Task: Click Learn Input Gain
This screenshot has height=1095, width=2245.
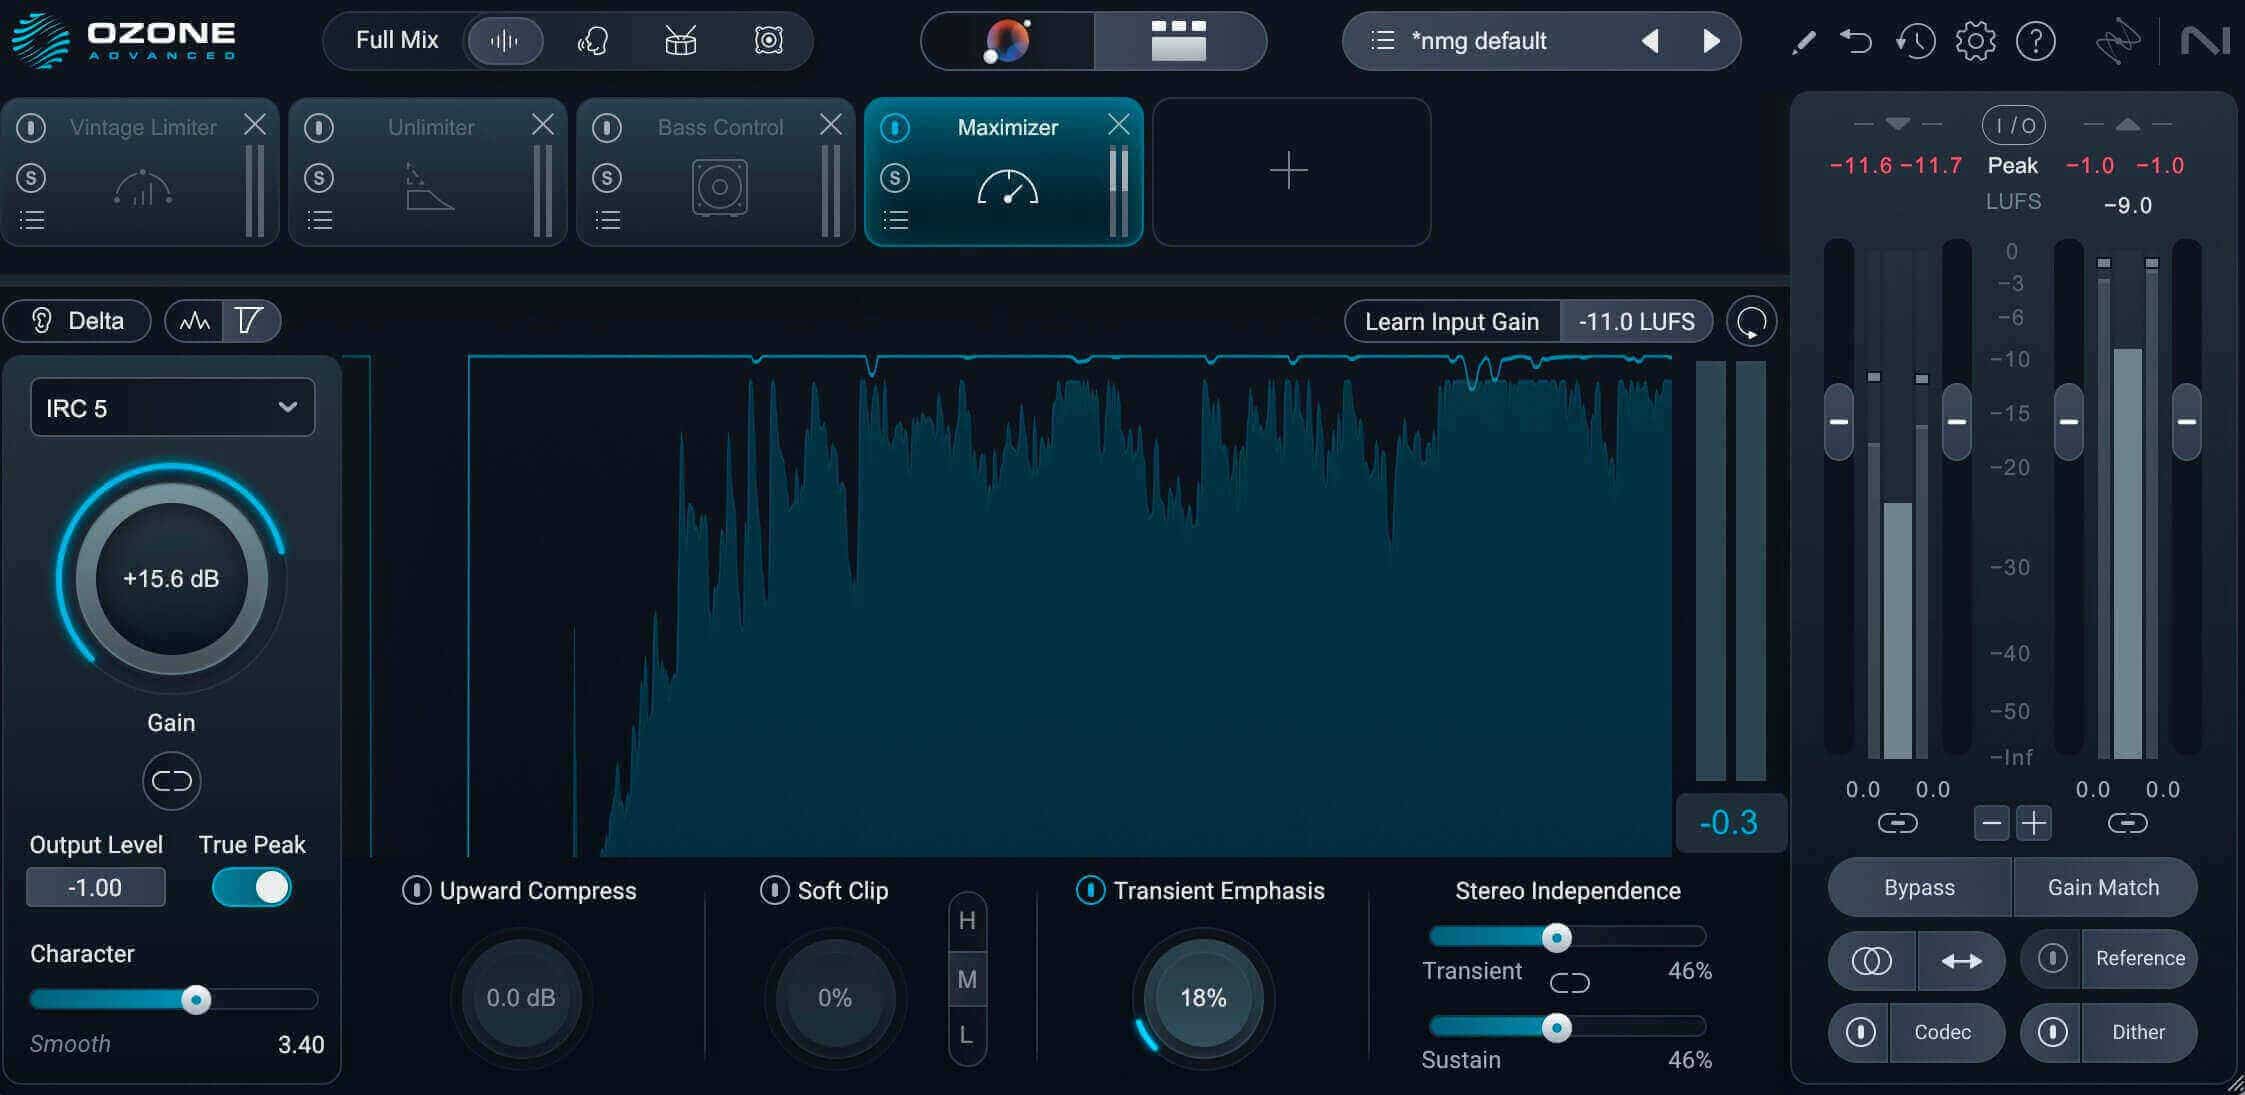Action: point(1452,322)
